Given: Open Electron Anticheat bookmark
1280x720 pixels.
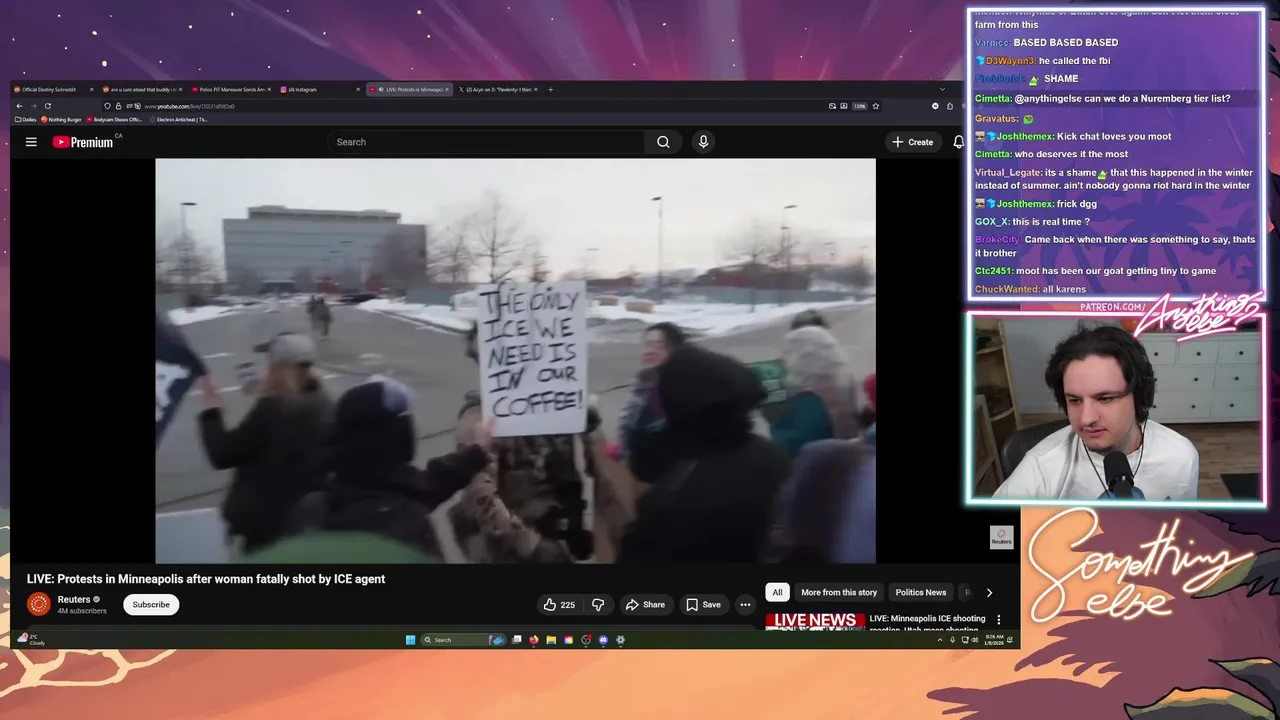Looking at the screenshot, I should (x=178, y=119).
